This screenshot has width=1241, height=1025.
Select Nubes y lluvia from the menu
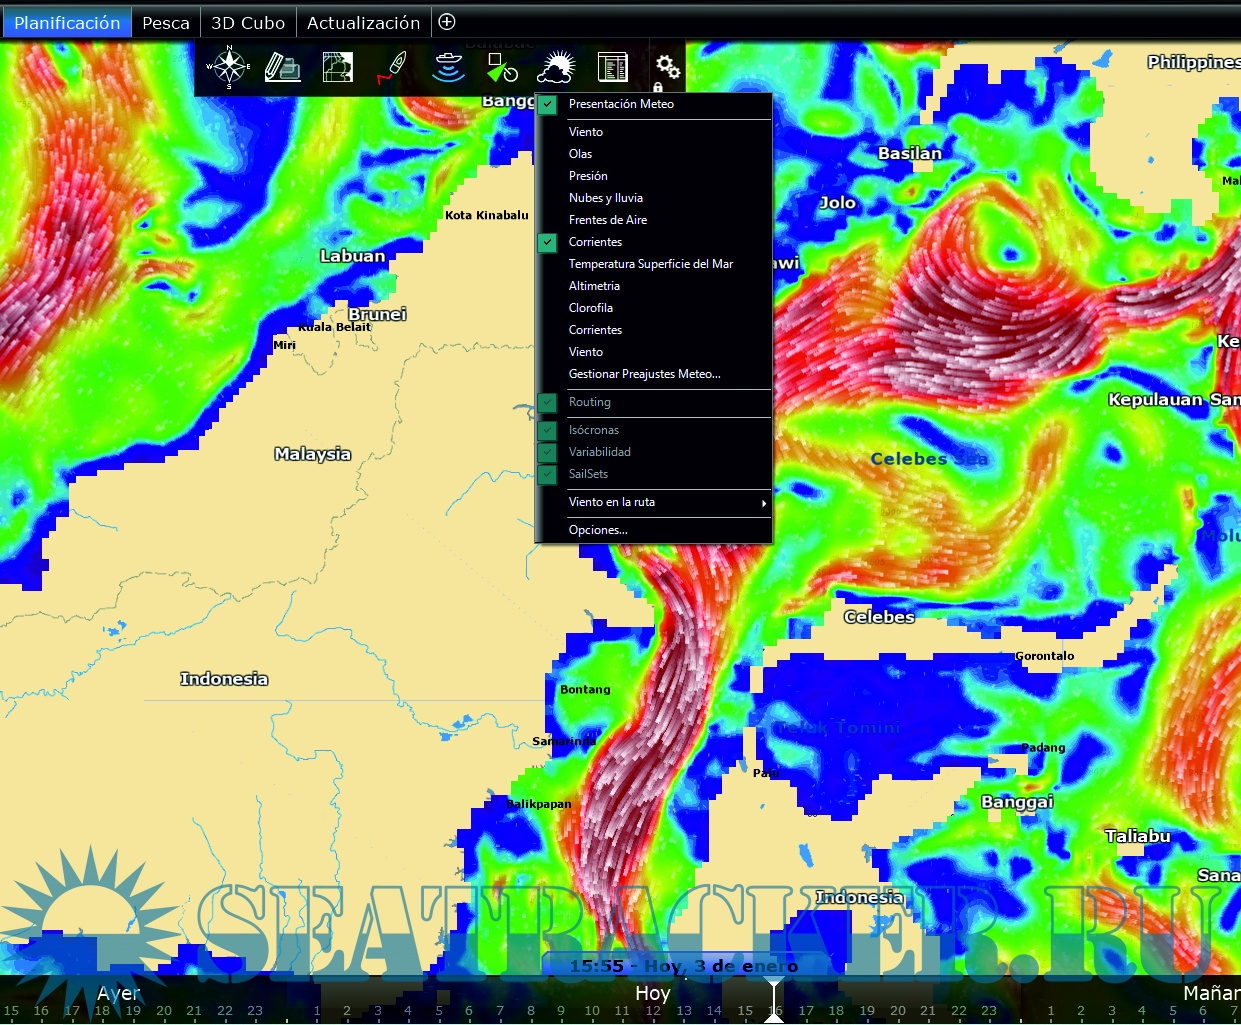coord(606,198)
